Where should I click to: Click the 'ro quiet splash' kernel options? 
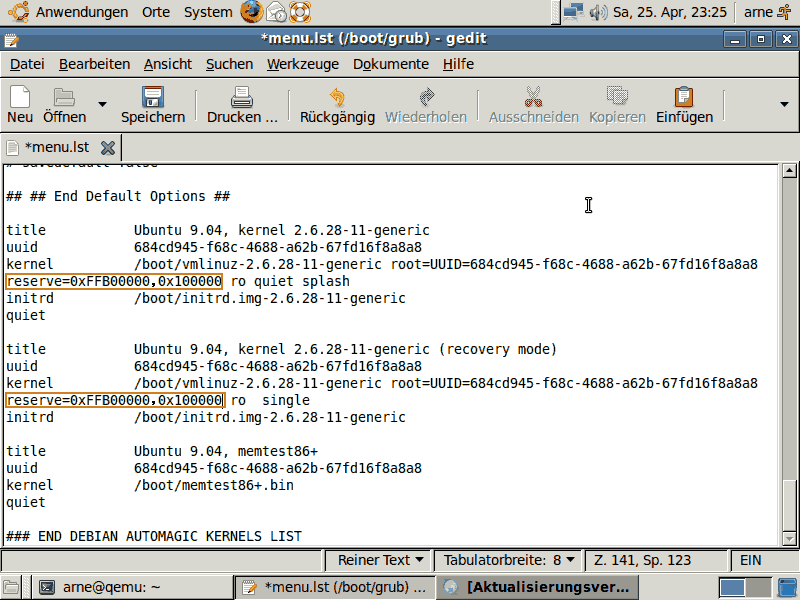coord(290,282)
